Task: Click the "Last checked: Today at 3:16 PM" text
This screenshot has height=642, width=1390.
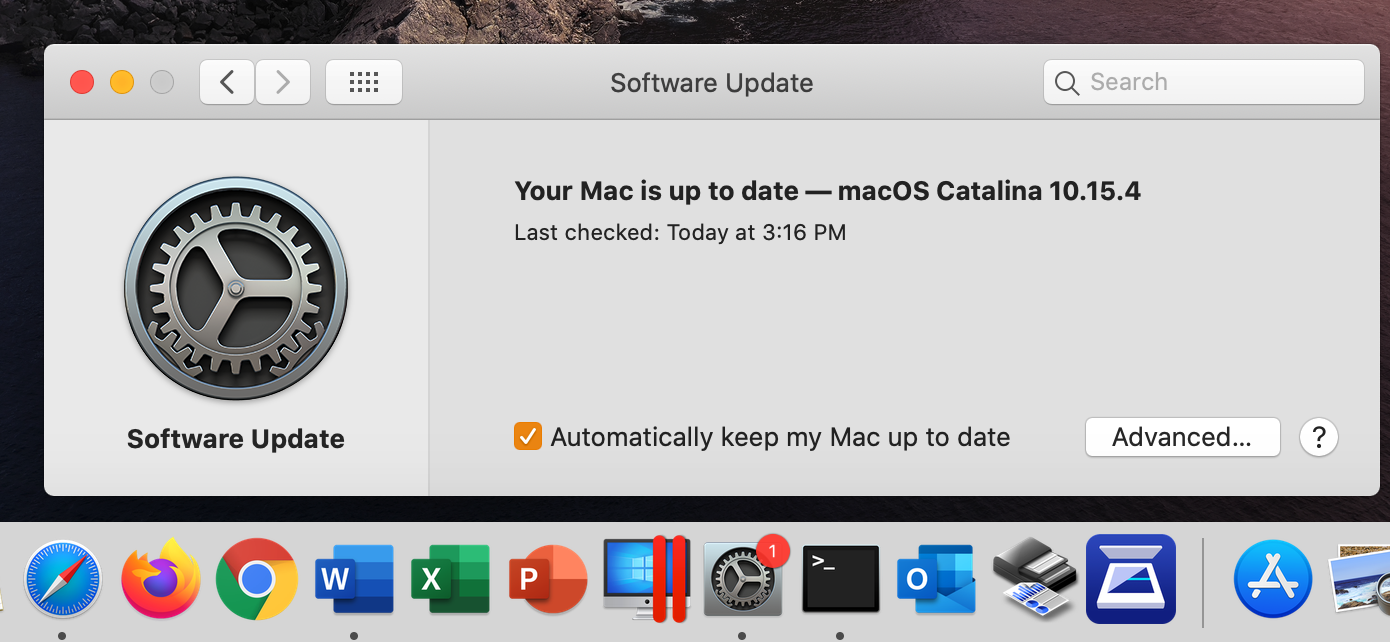Action: 680,233
